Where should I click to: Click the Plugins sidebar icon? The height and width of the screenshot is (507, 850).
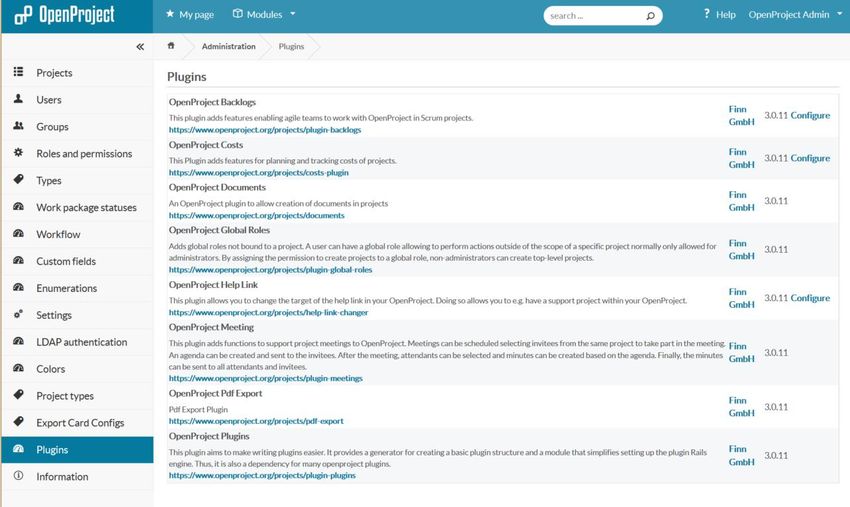coord(18,449)
